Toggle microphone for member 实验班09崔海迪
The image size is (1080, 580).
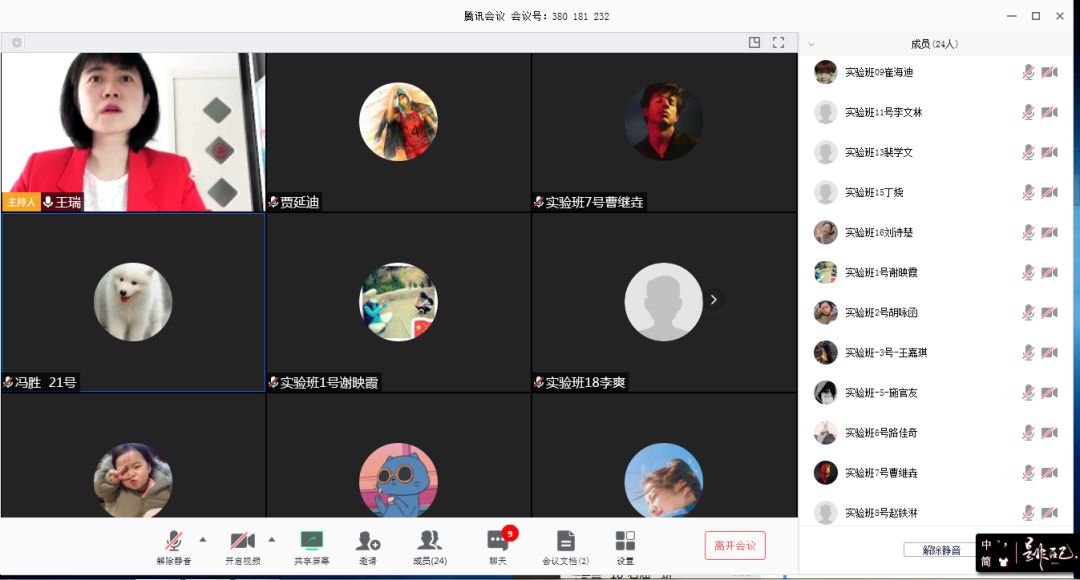[1028, 72]
